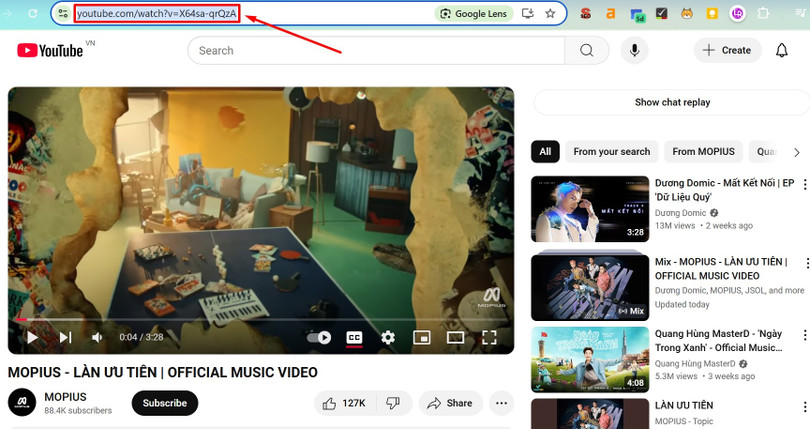Show chat replay

[x=672, y=102]
